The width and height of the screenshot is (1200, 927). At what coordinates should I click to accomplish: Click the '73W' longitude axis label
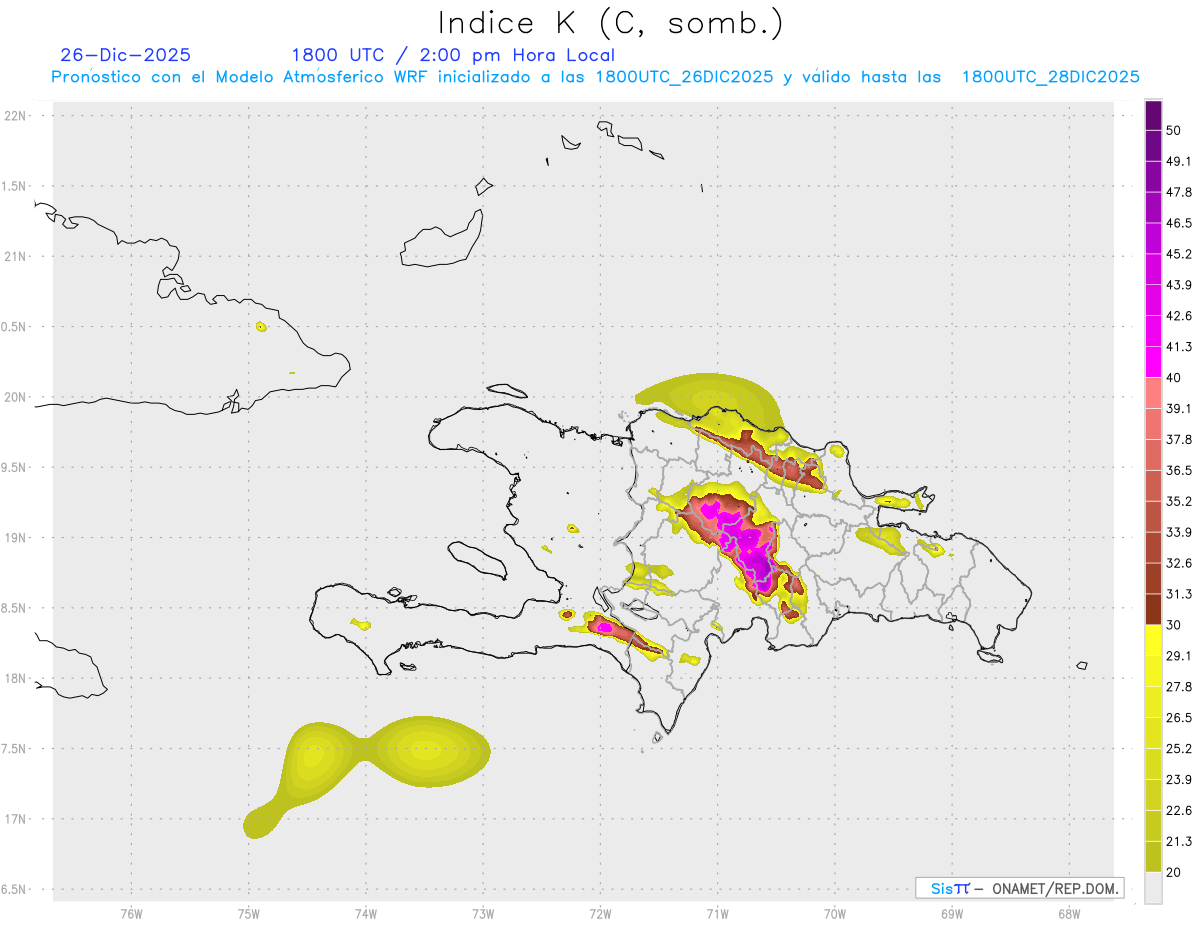coord(483,914)
